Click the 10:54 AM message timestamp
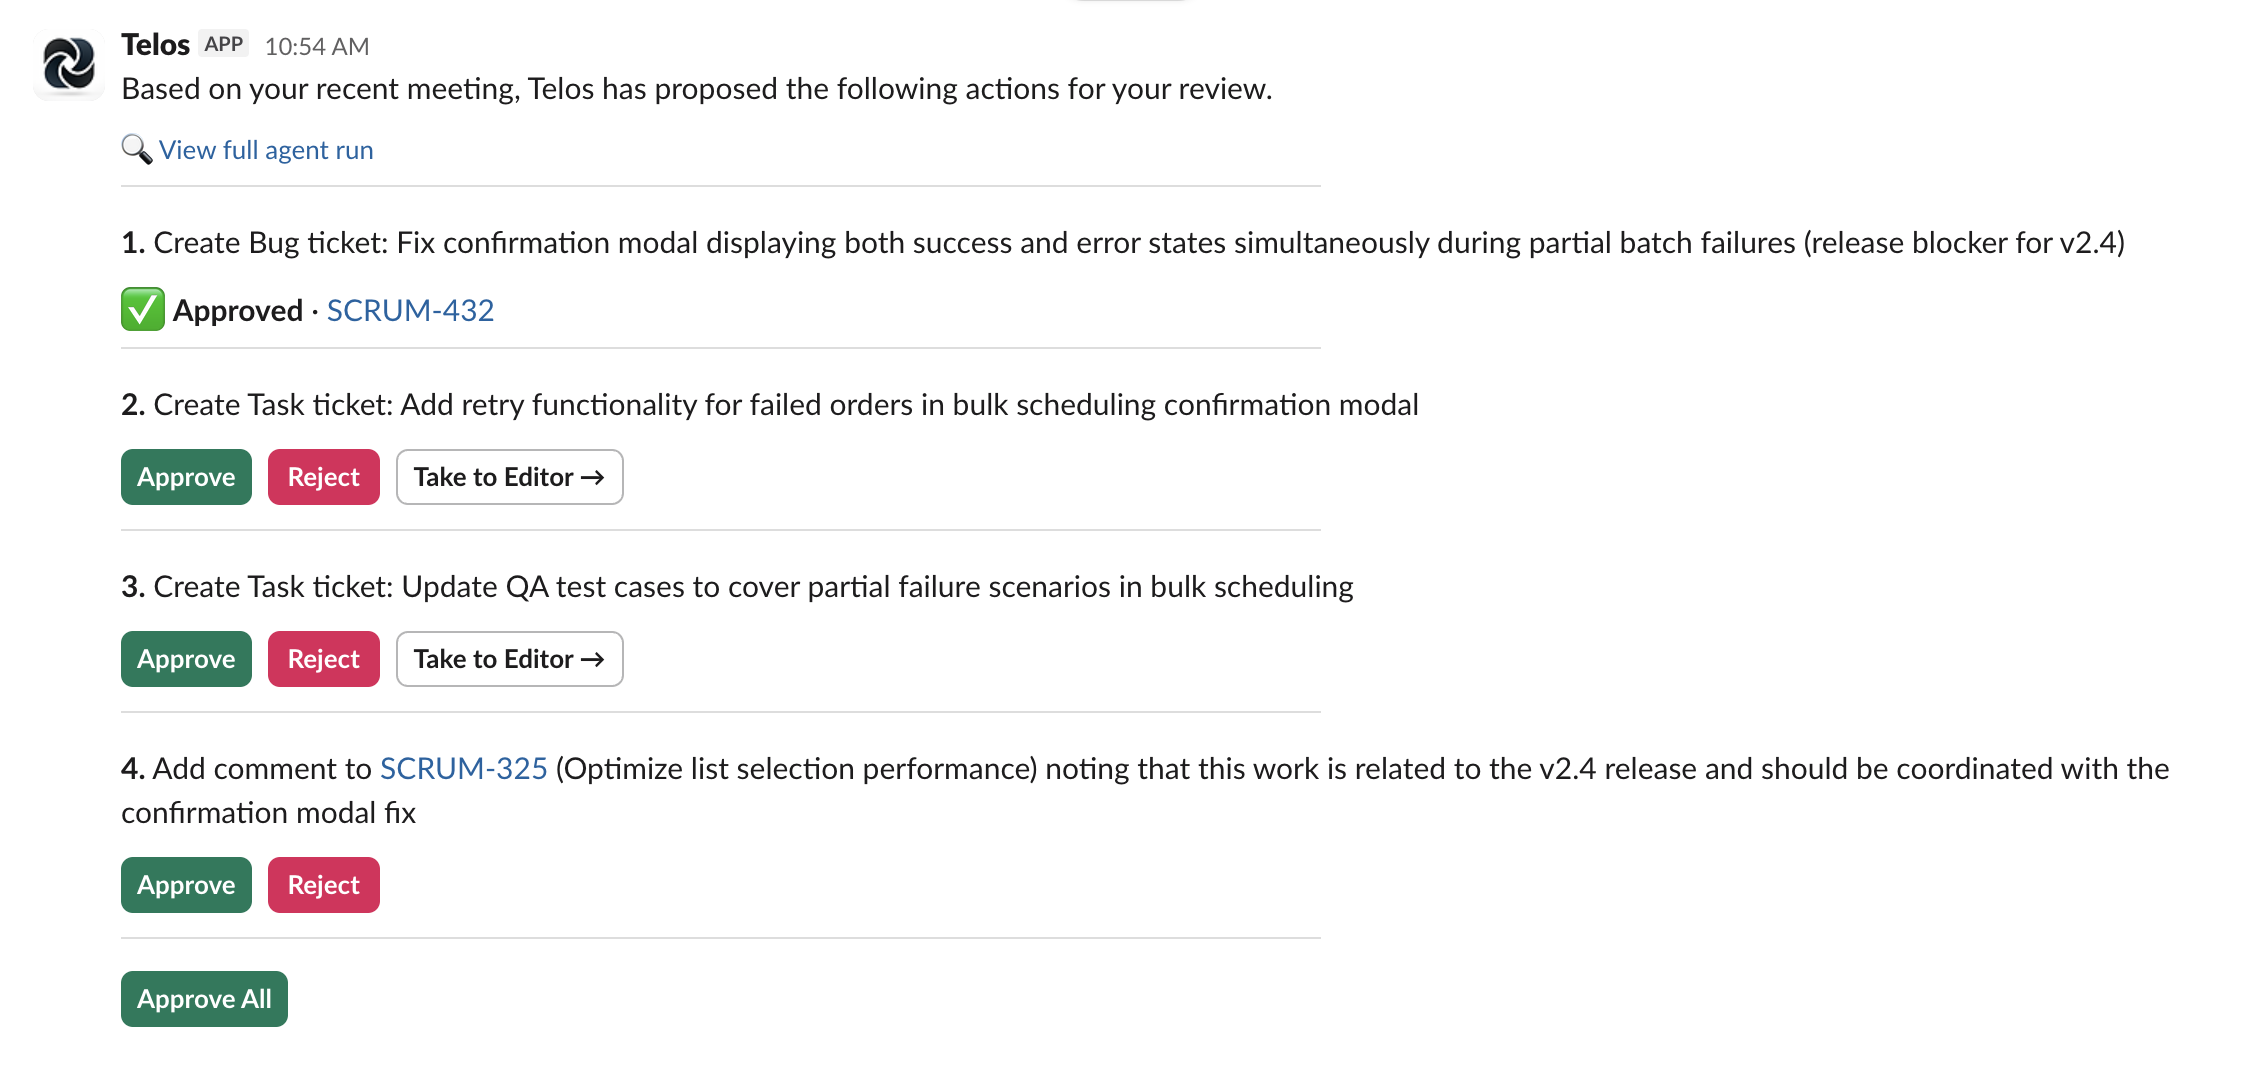This screenshot has width=2258, height=1068. (317, 46)
